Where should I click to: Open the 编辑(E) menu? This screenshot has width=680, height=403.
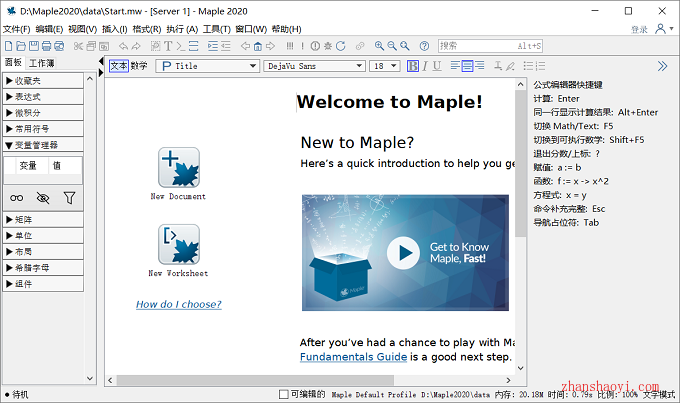pyautogui.click(x=49, y=29)
